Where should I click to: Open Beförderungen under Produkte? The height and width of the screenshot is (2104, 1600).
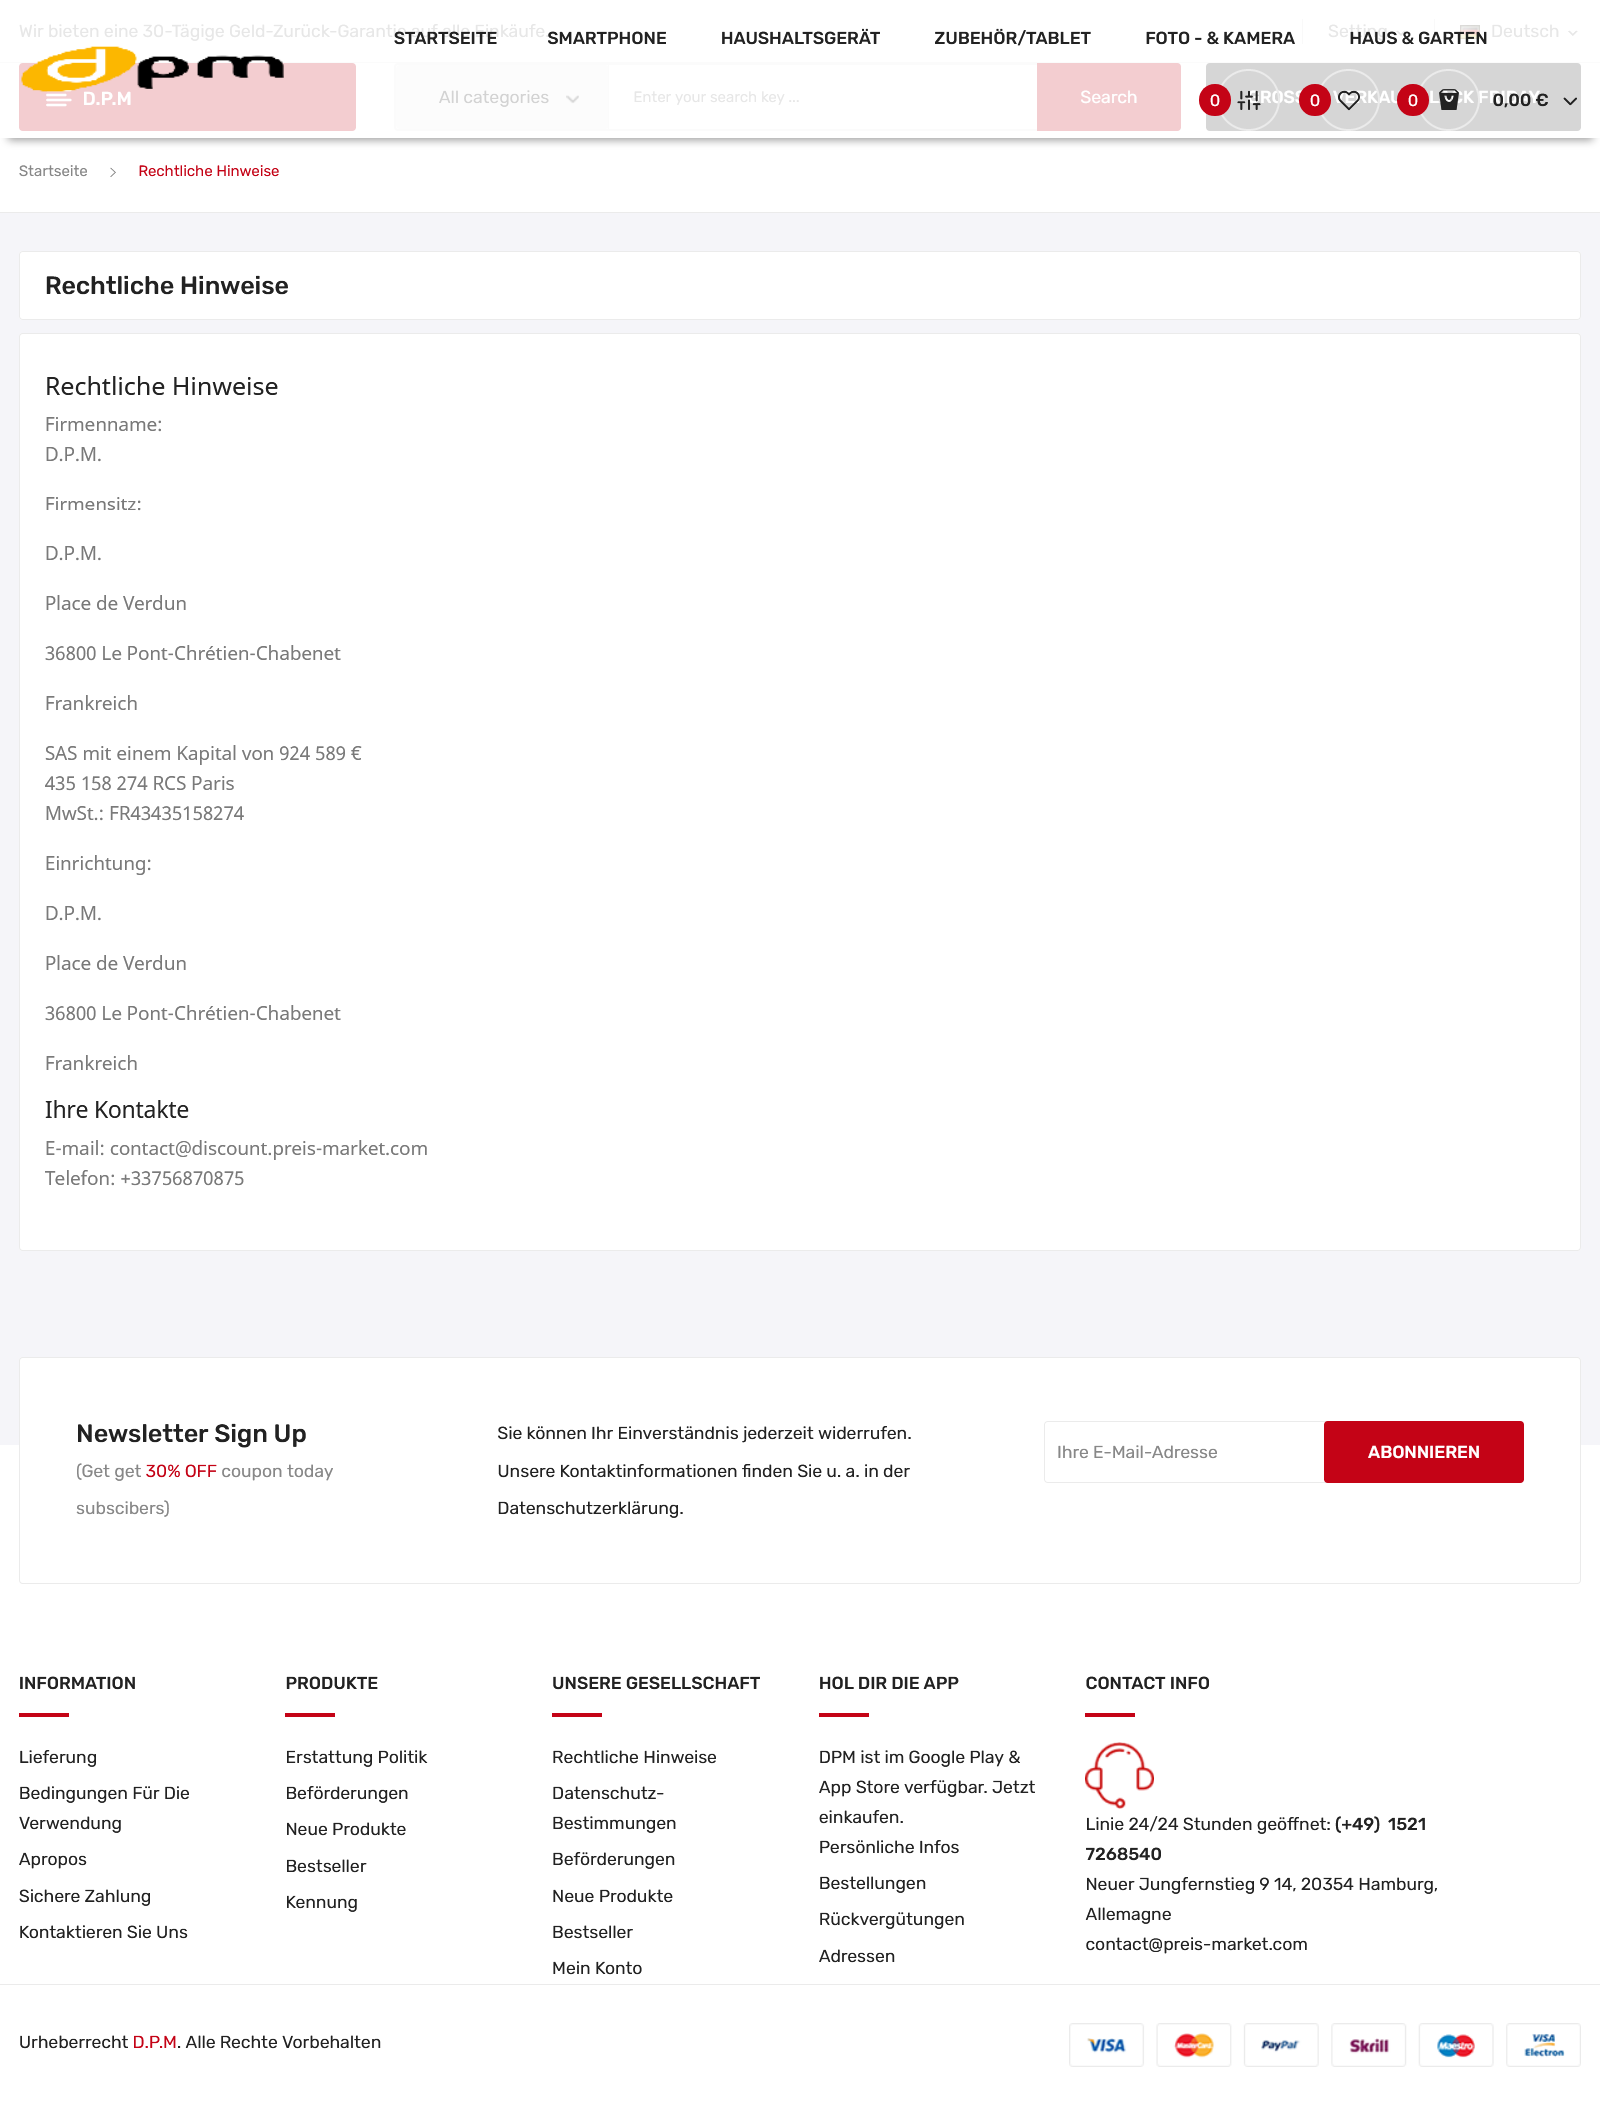point(347,1793)
